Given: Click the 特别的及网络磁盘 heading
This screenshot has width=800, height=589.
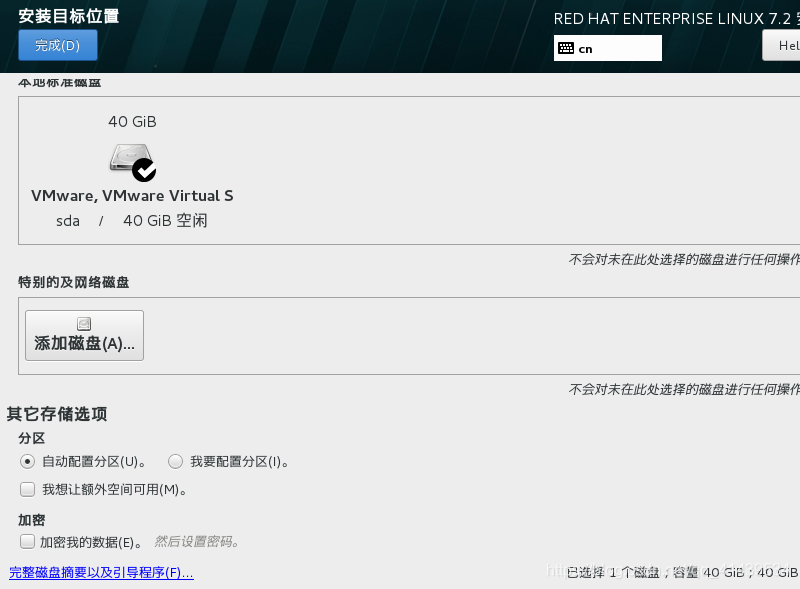Looking at the screenshot, I should (73, 282).
